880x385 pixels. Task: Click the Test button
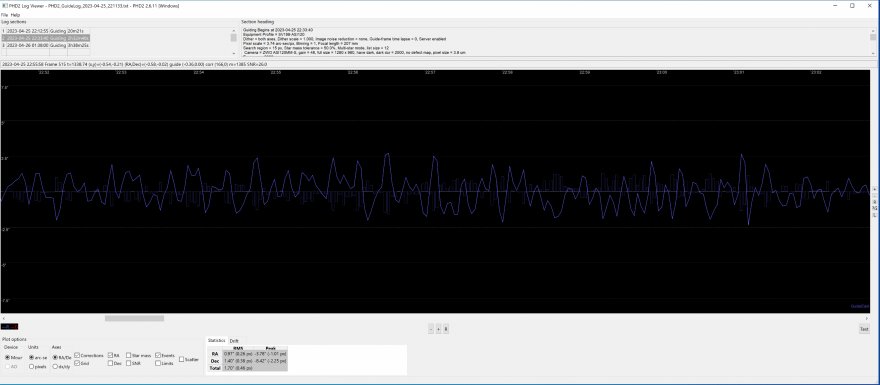(864, 329)
